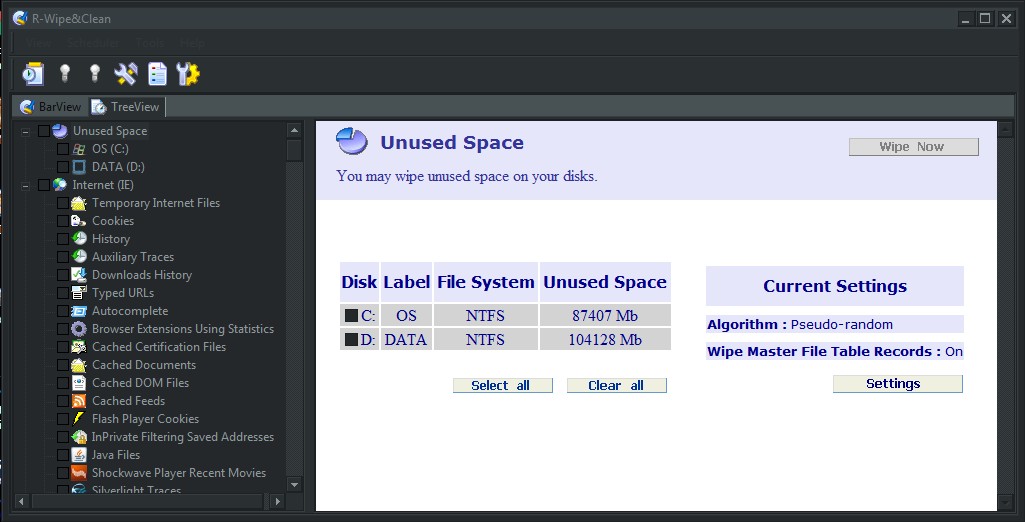Click tree horizontal scrollbar left arrow
The width and height of the screenshot is (1025, 522).
[20, 502]
